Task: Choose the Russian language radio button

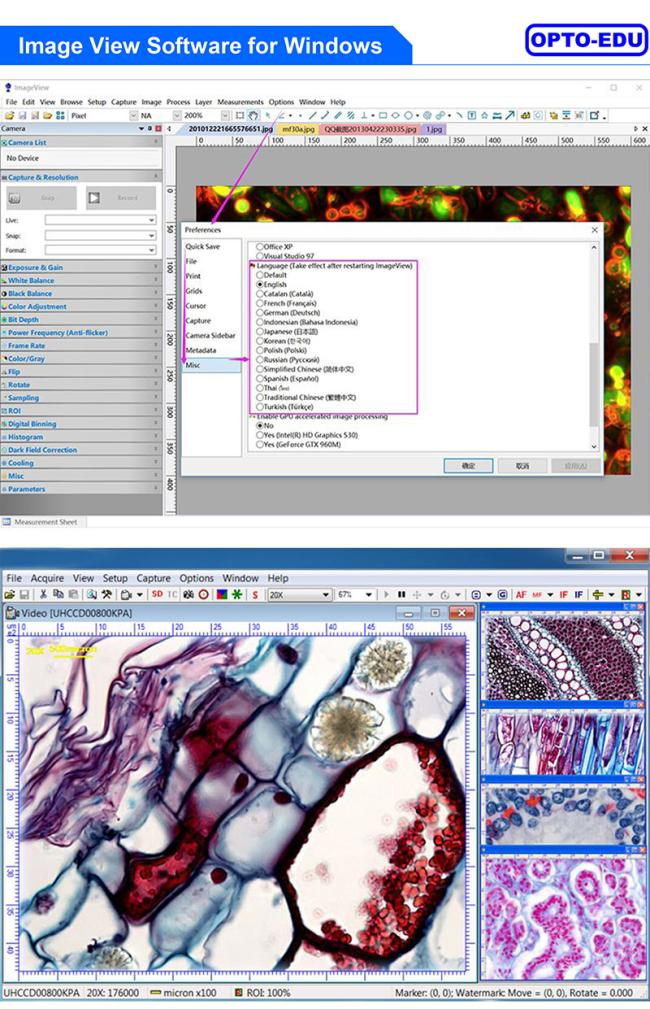Action: pos(261,359)
